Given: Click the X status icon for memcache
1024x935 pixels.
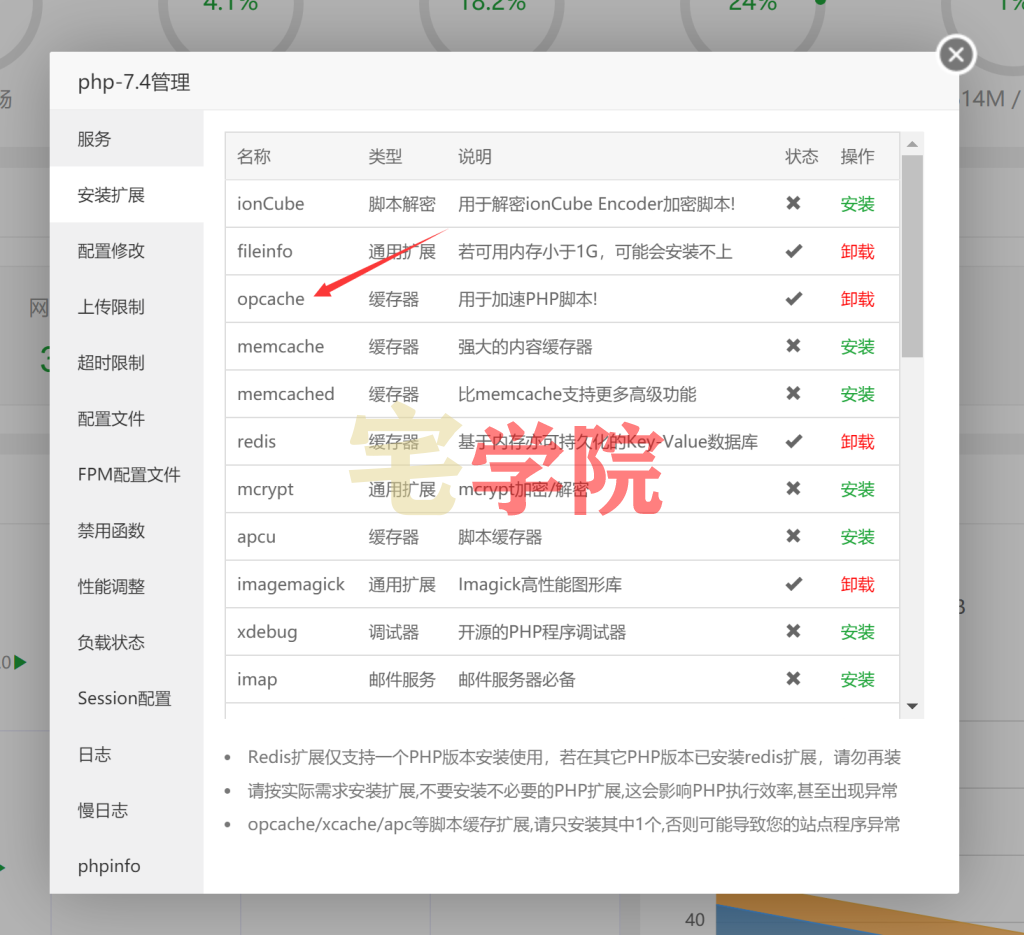Looking at the screenshot, I should pos(793,345).
